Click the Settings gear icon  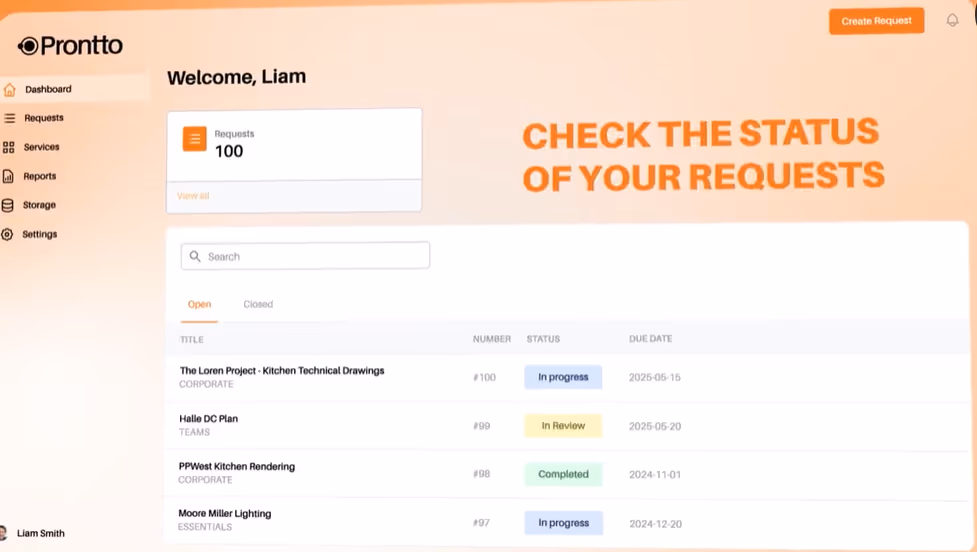tap(7, 234)
